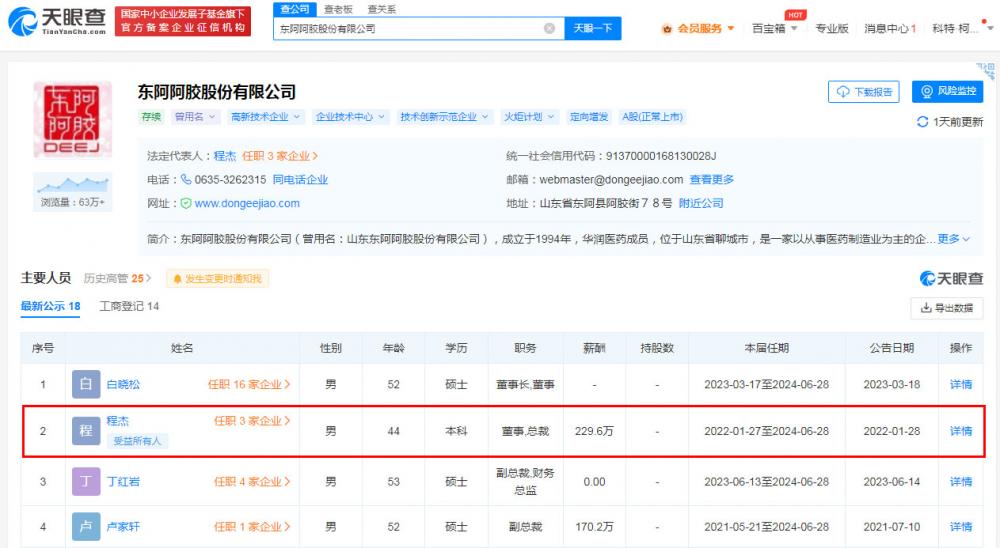The height and width of the screenshot is (548, 1000).
Task: Click the 公告日期 column header
Action: click(x=892, y=348)
